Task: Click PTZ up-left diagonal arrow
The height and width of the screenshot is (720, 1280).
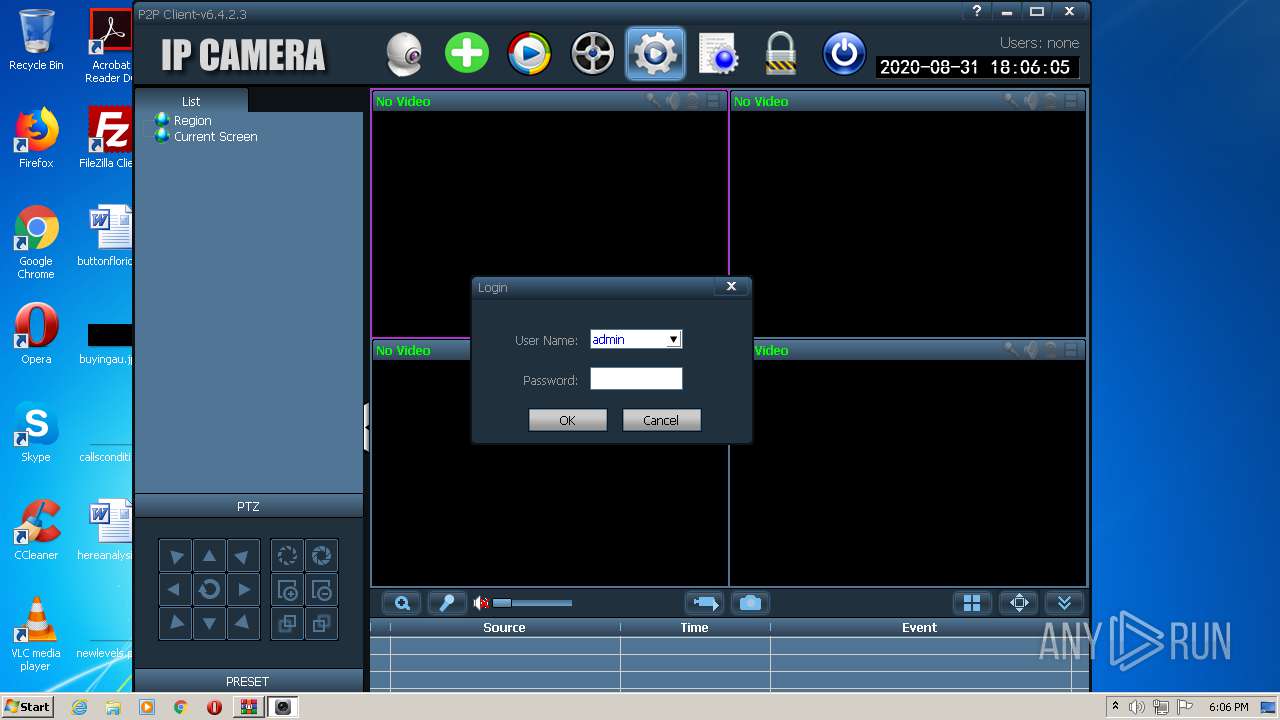Action: [x=175, y=556]
